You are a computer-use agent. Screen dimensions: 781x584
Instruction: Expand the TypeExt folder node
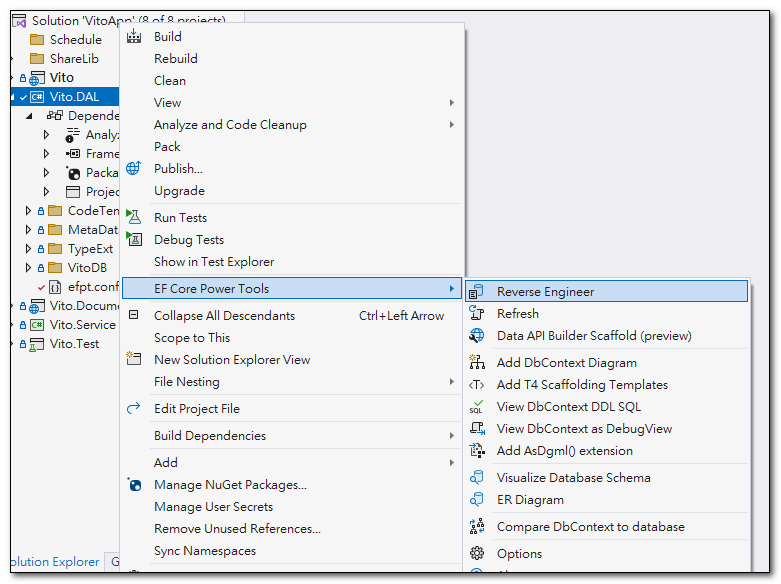[28, 249]
